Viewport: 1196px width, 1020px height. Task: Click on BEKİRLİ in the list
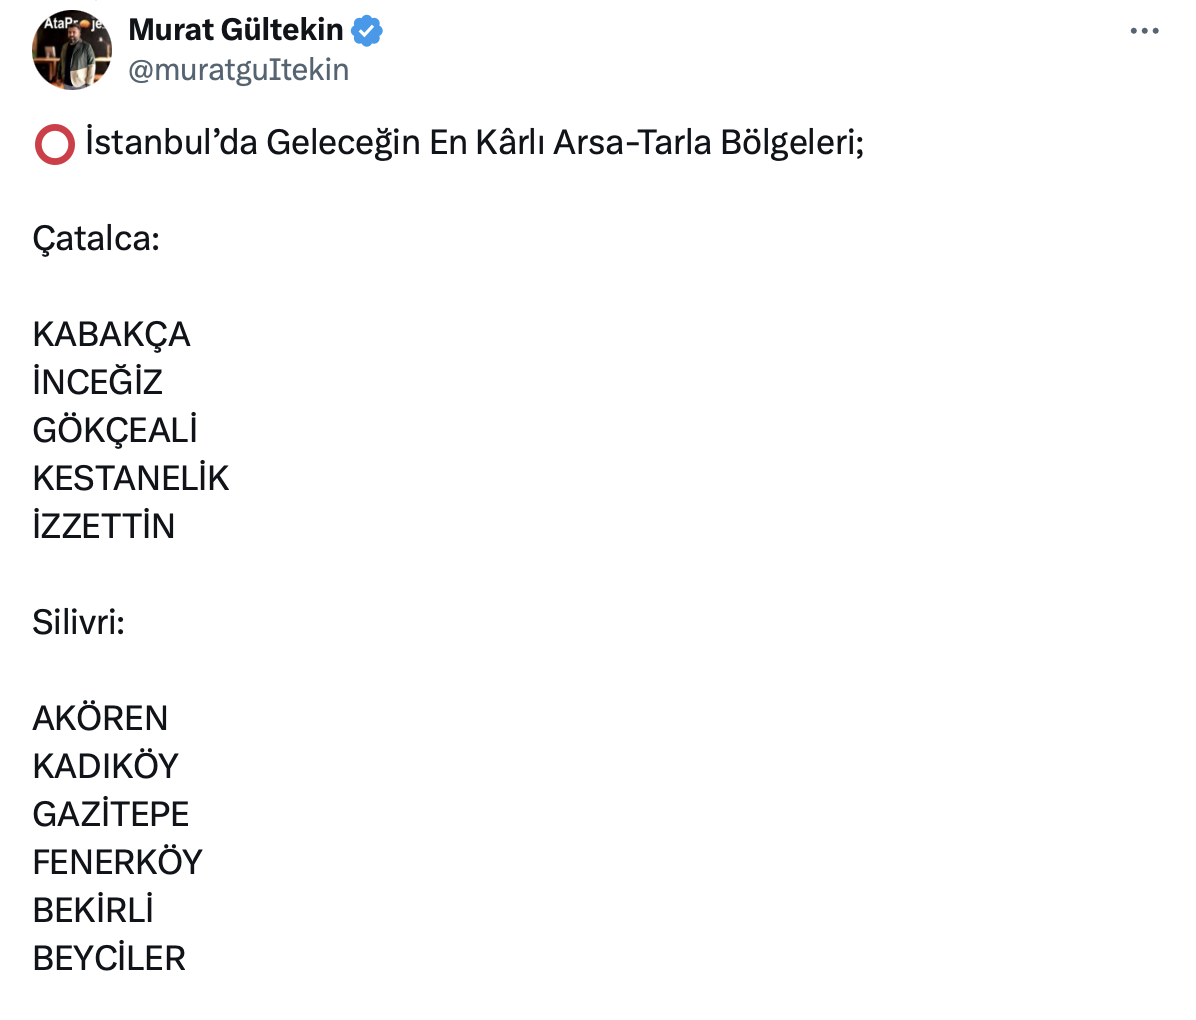(x=93, y=911)
